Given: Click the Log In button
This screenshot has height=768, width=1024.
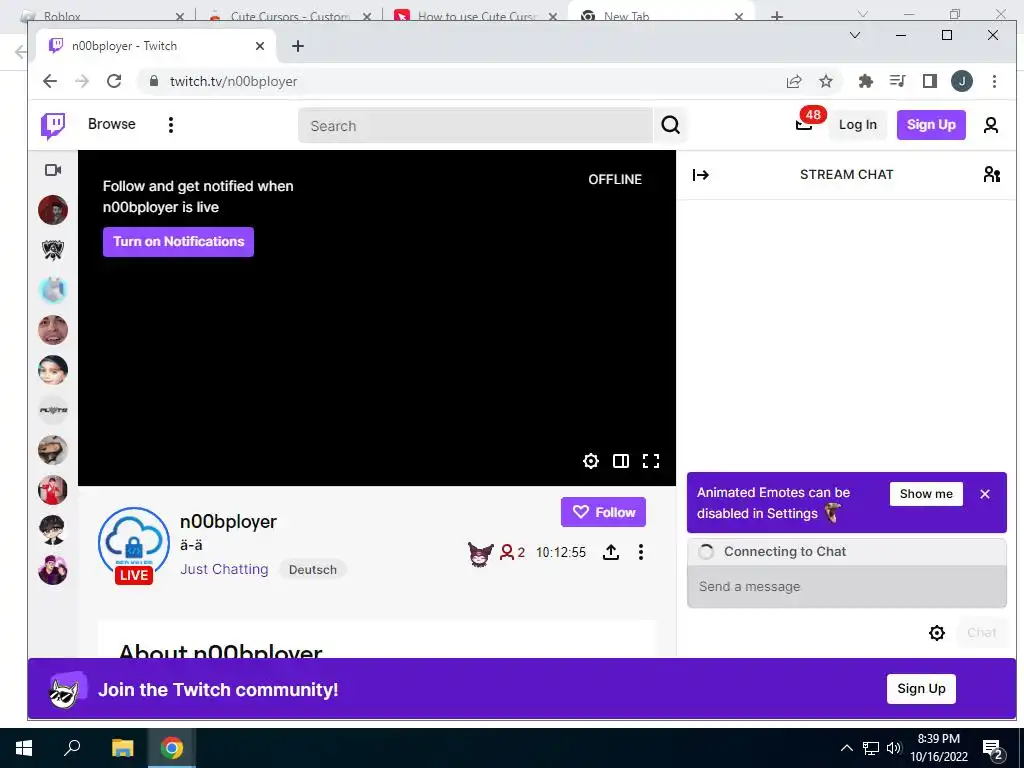Looking at the screenshot, I should (x=857, y=125).
